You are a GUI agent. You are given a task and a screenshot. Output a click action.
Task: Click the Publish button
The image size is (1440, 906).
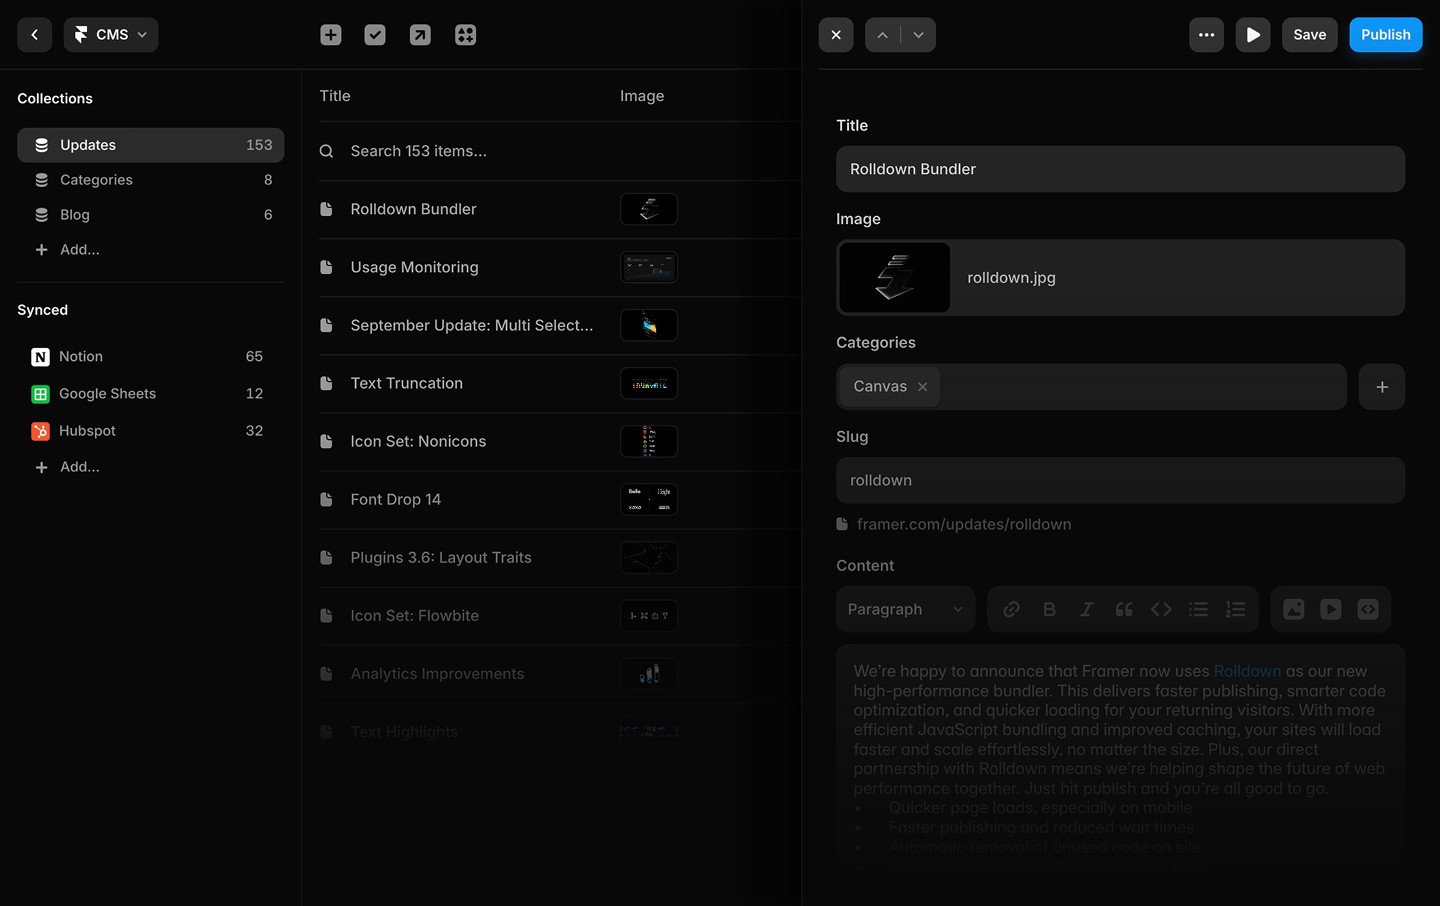coord(1386,35)
